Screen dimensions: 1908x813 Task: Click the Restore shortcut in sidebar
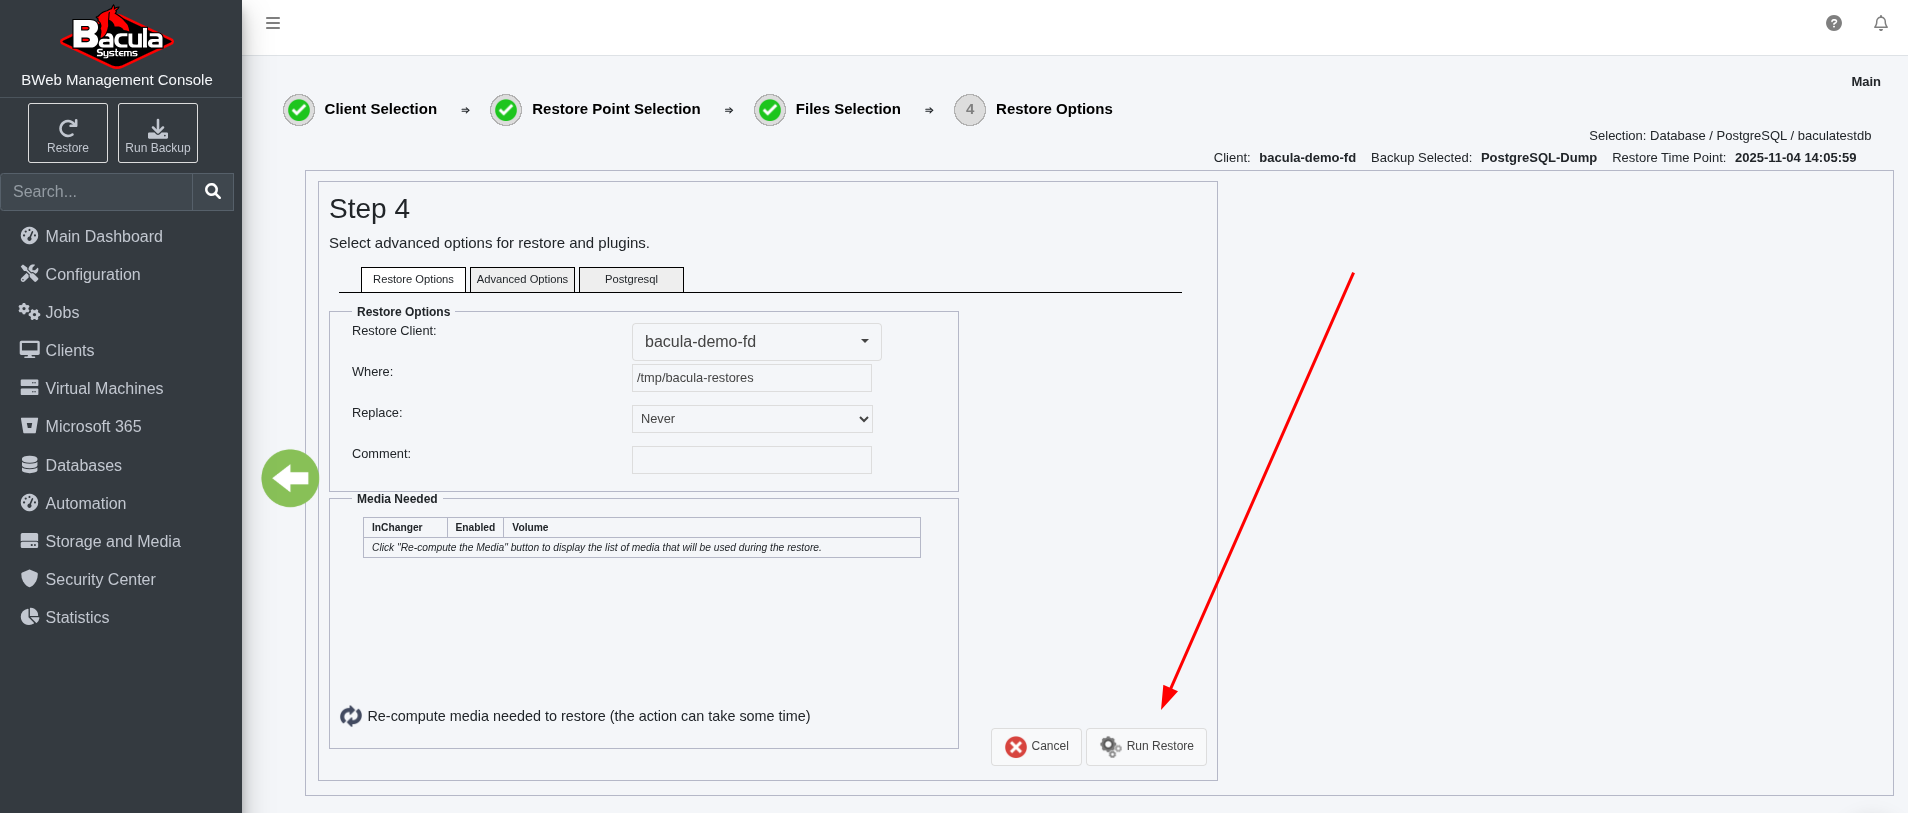pyautogui.click(x=68, y=133)
